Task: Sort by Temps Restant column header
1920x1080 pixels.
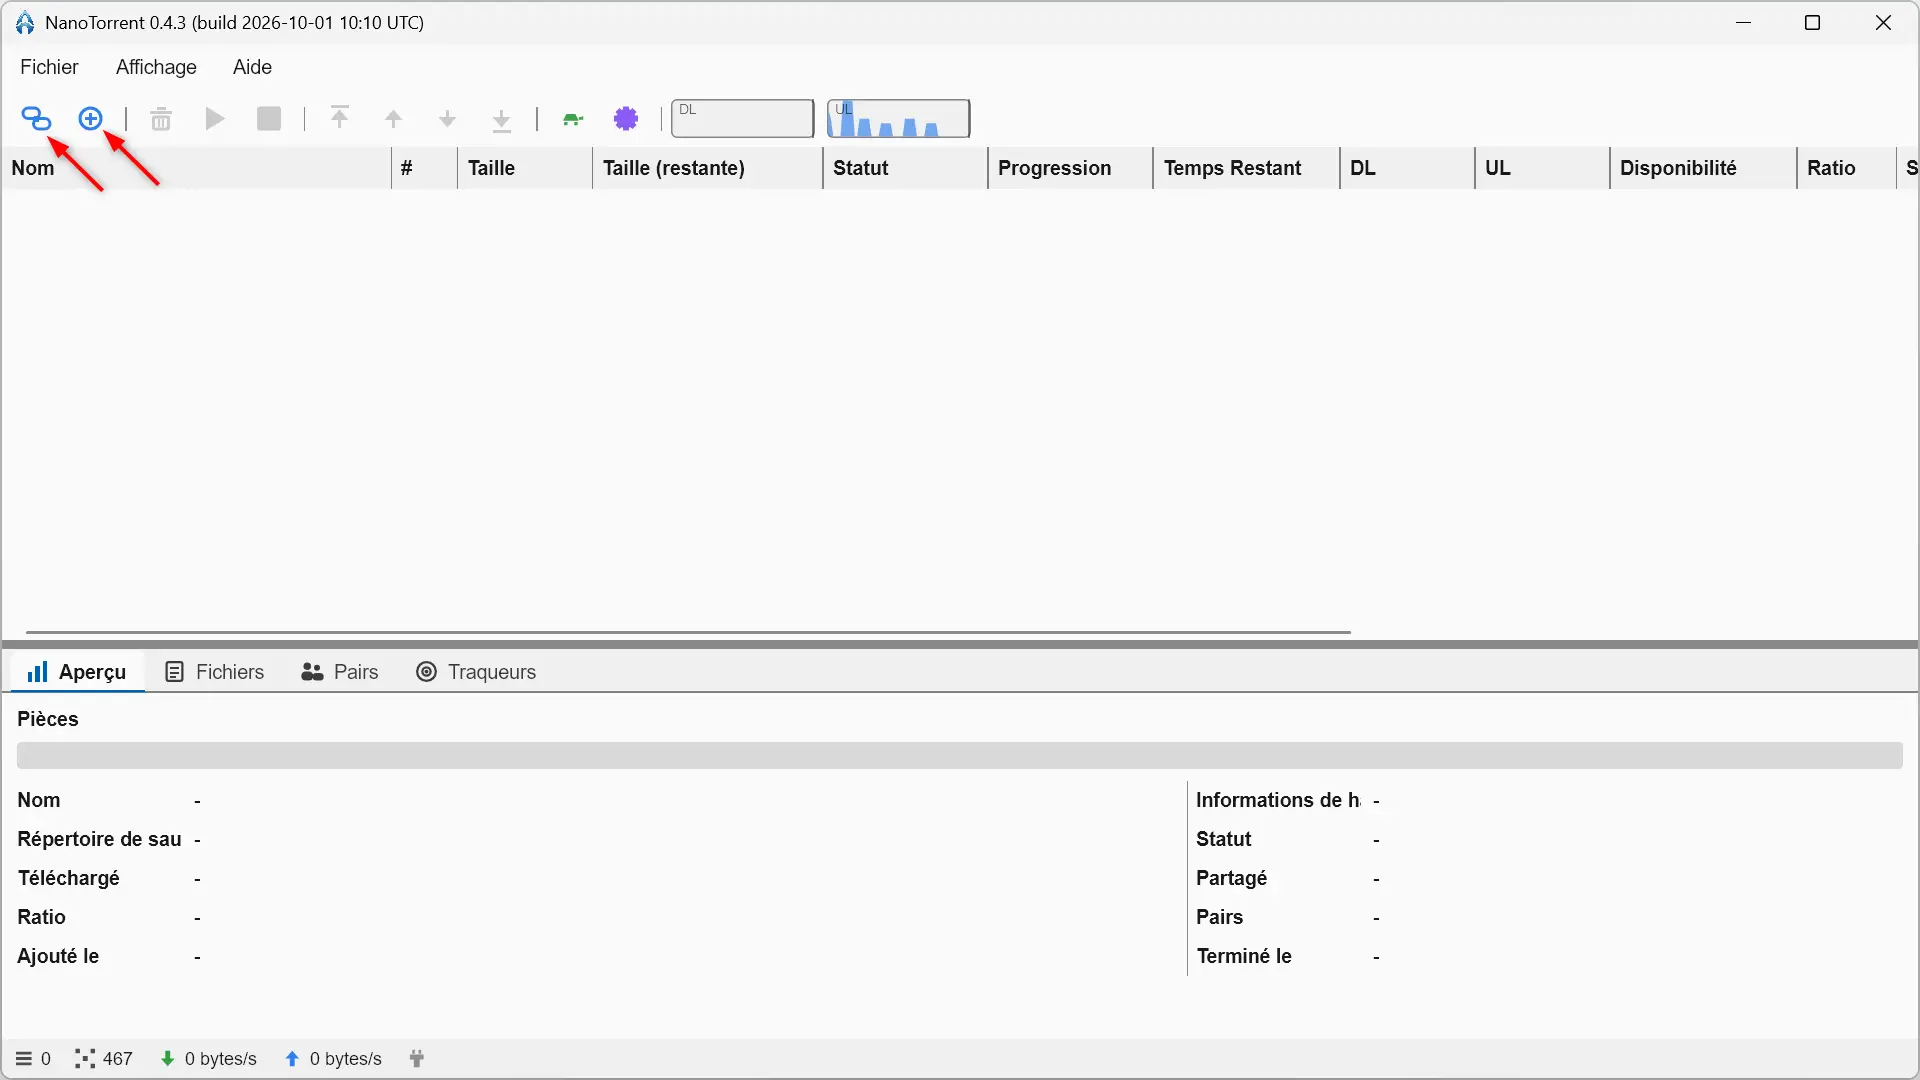Action: (x=1246, y=168)
